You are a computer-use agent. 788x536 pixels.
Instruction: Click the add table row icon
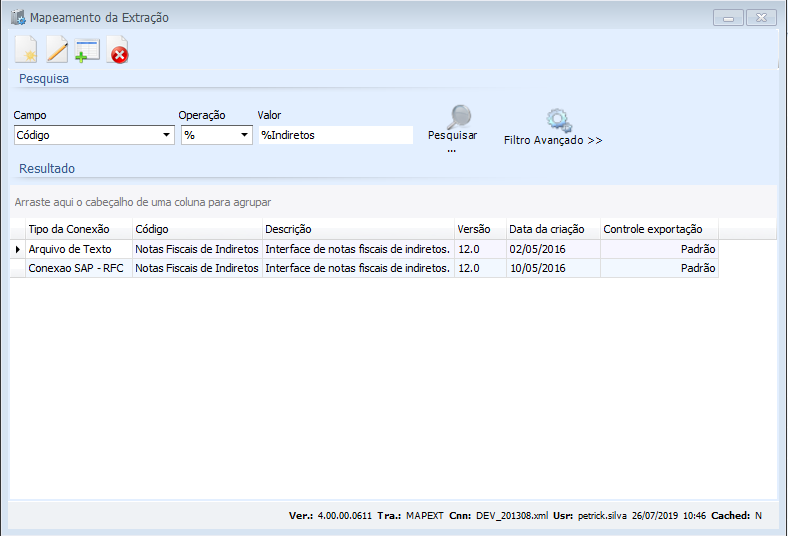[87, 50]
